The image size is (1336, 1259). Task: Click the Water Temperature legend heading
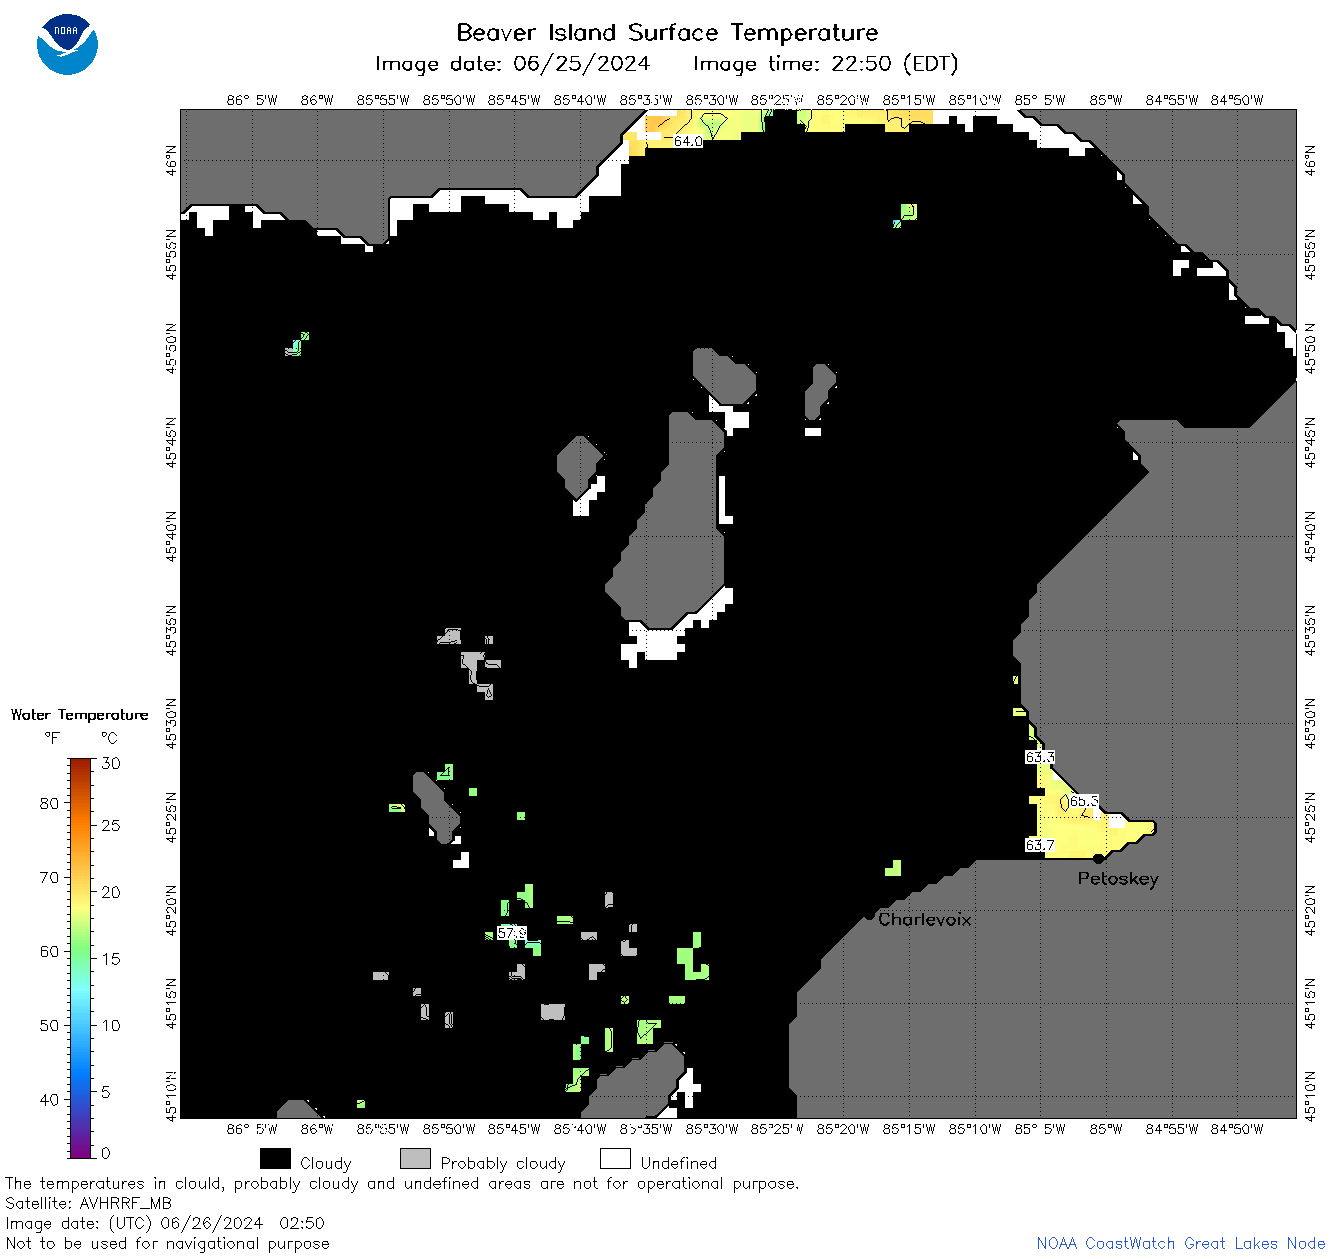pyautogui.click(x=80, y=714)
